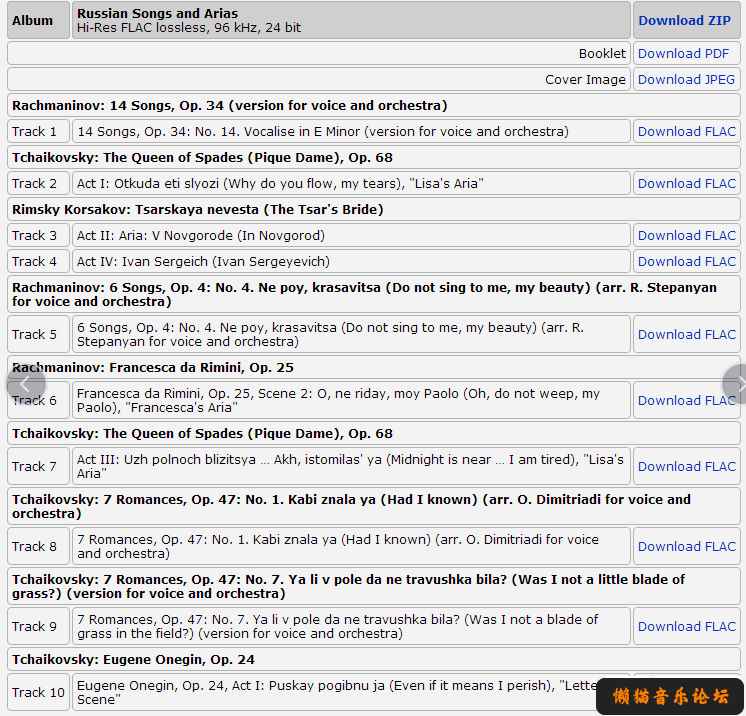The height and width of the screenshot is (716, 746).
Task: Click the 'Track 7' cell
Action: tap(38, 467)
